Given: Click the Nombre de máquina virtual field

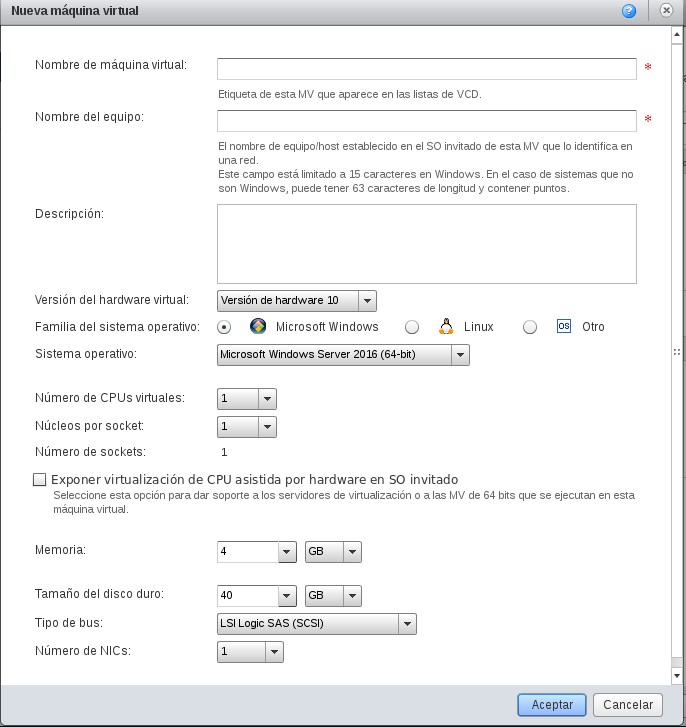Looking at the screenshot, I should click(427, 68).
